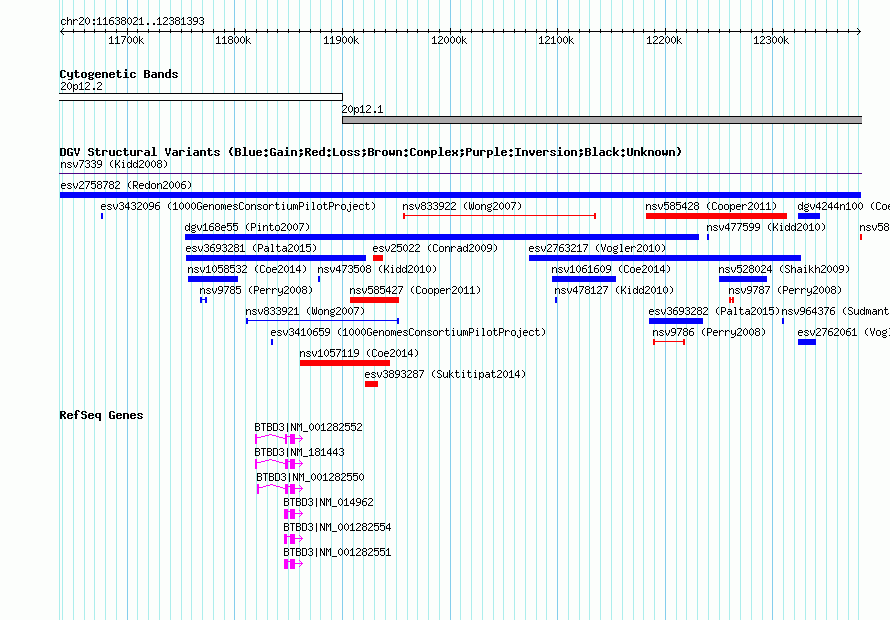The height and width of the screenshot is (620, 890).
Task: Click the esv2762061 blue bar
Action: pos(807,342)
